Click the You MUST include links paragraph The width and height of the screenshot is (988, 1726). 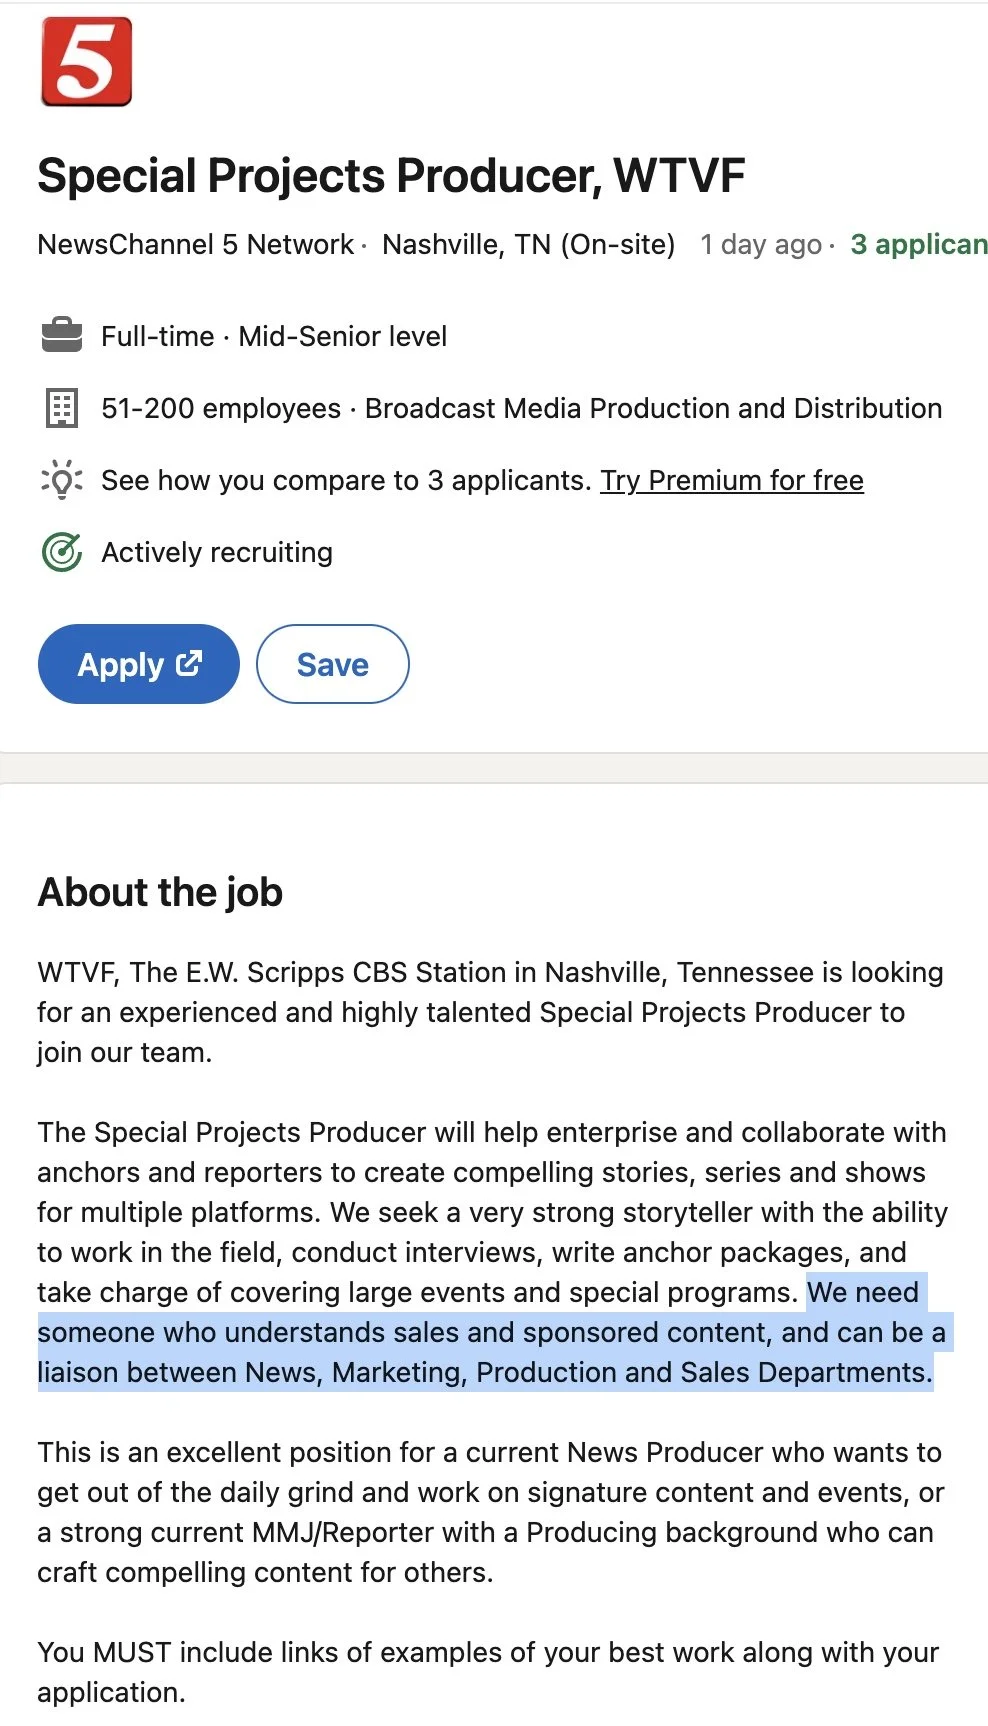pyautogui.click(x=488, y=1672)
